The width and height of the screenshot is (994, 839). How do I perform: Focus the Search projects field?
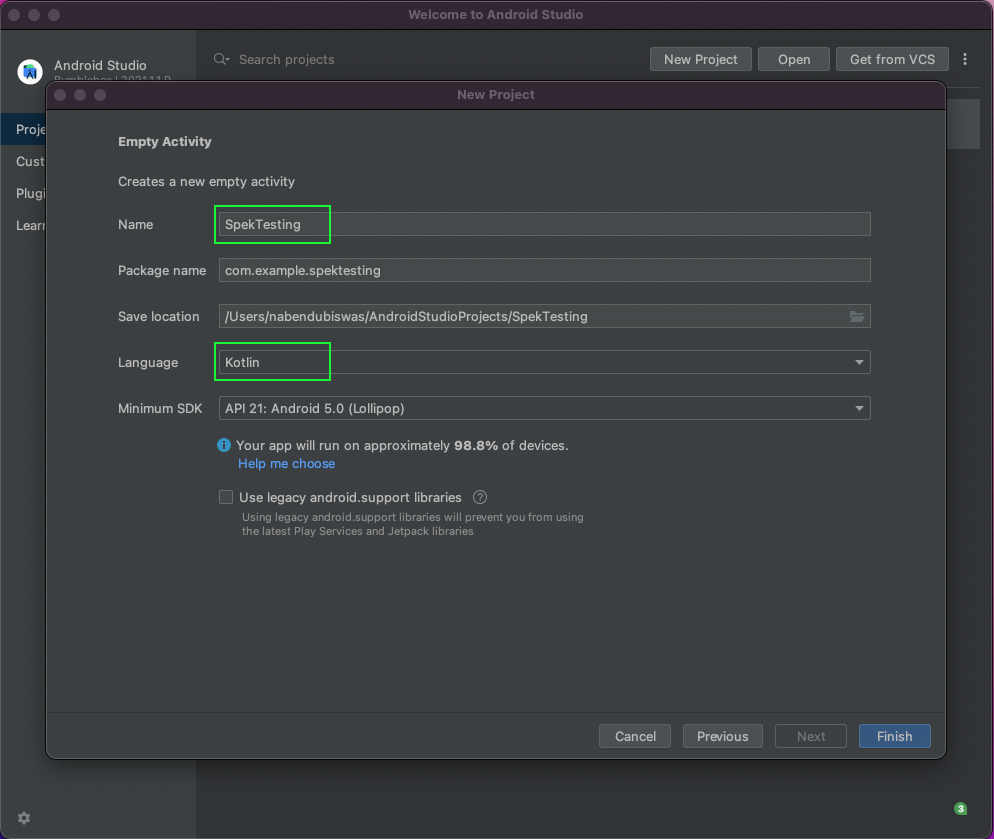pos(287,59)
